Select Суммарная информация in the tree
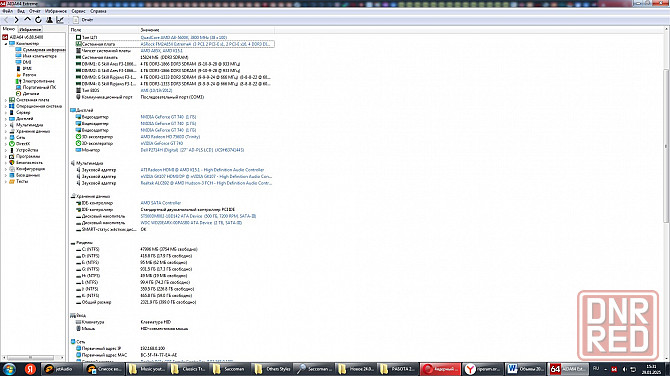This screenshot has width=670, height=376. click(41, 50)
